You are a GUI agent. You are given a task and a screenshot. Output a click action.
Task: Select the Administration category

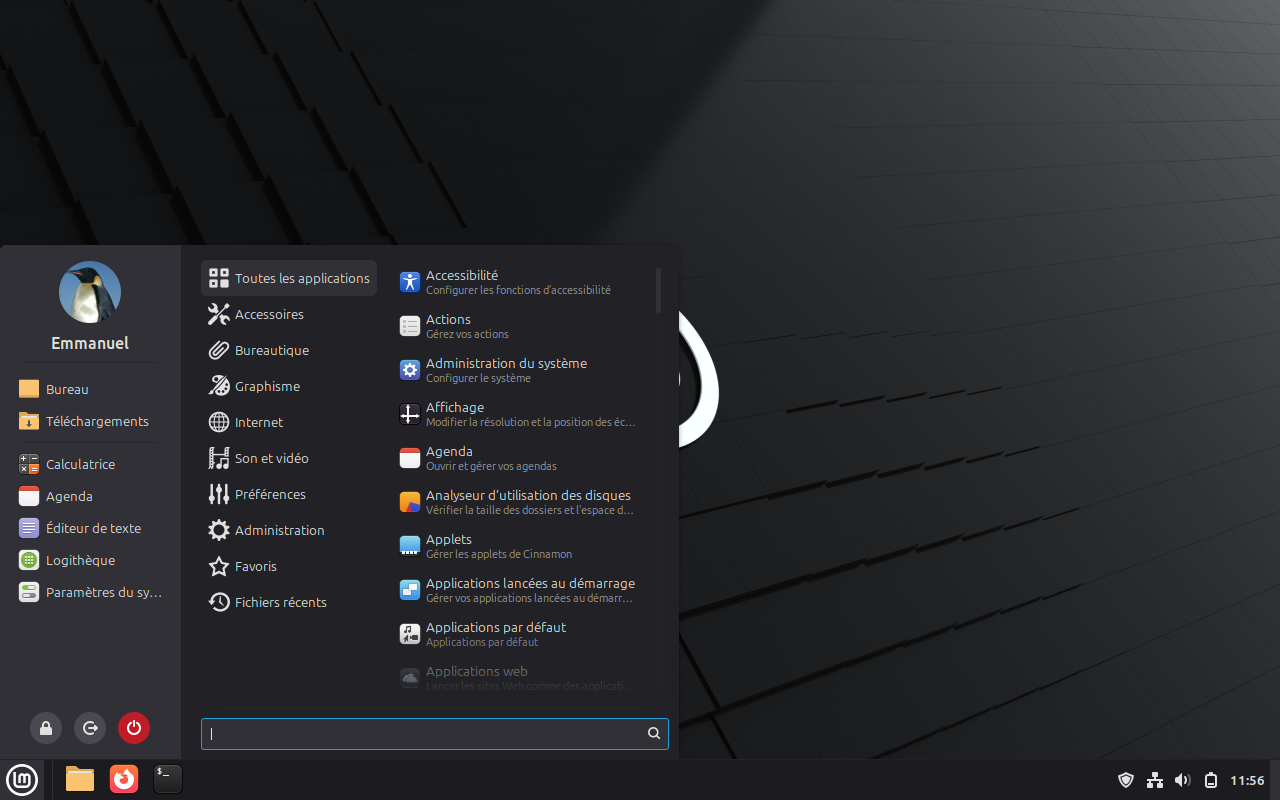[289, 530]
